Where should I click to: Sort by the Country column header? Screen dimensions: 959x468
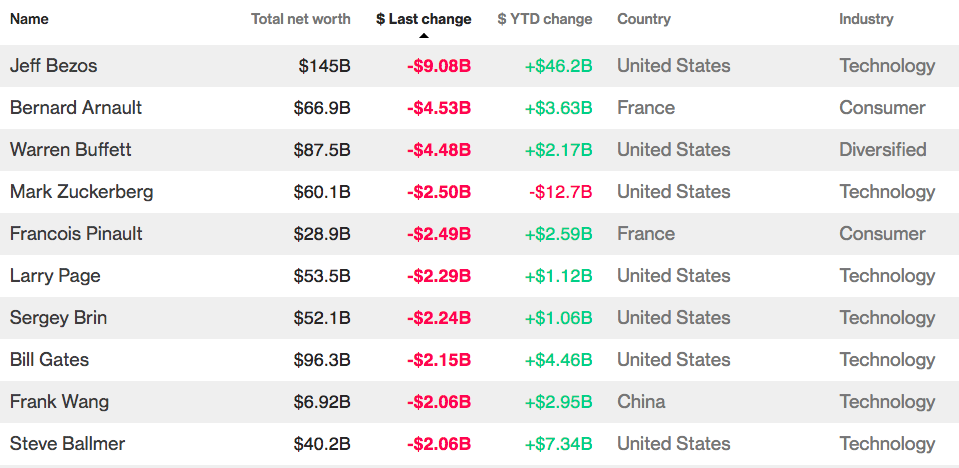[x=644, y=19]
